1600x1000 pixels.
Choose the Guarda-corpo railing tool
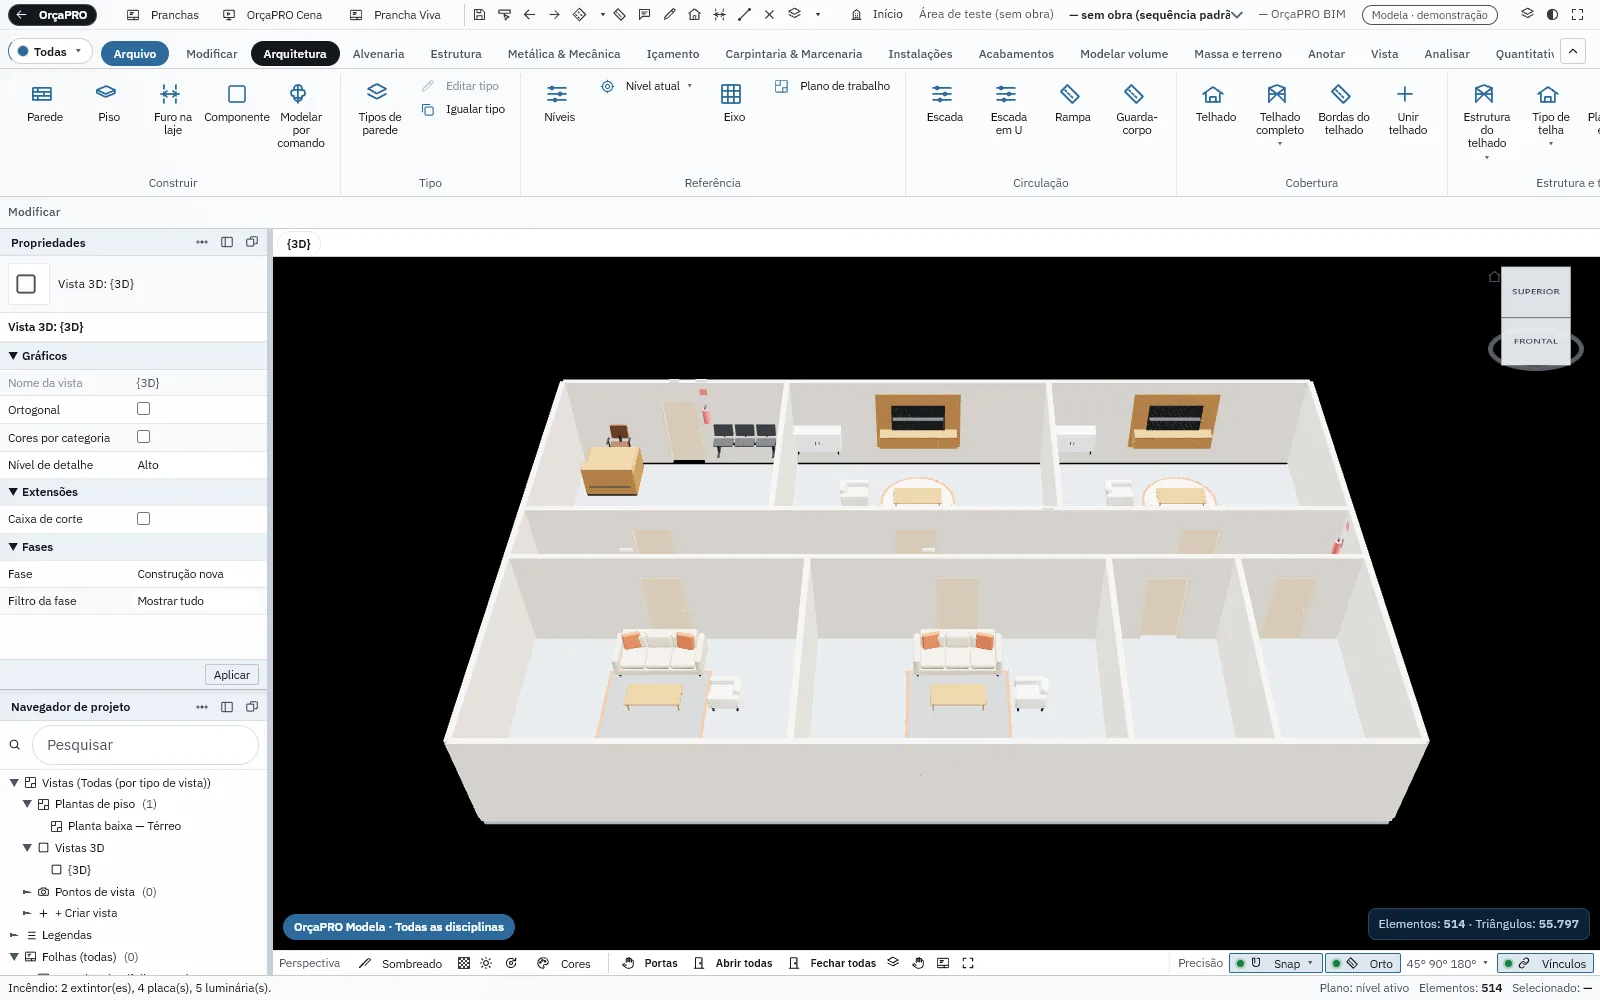1136,110
